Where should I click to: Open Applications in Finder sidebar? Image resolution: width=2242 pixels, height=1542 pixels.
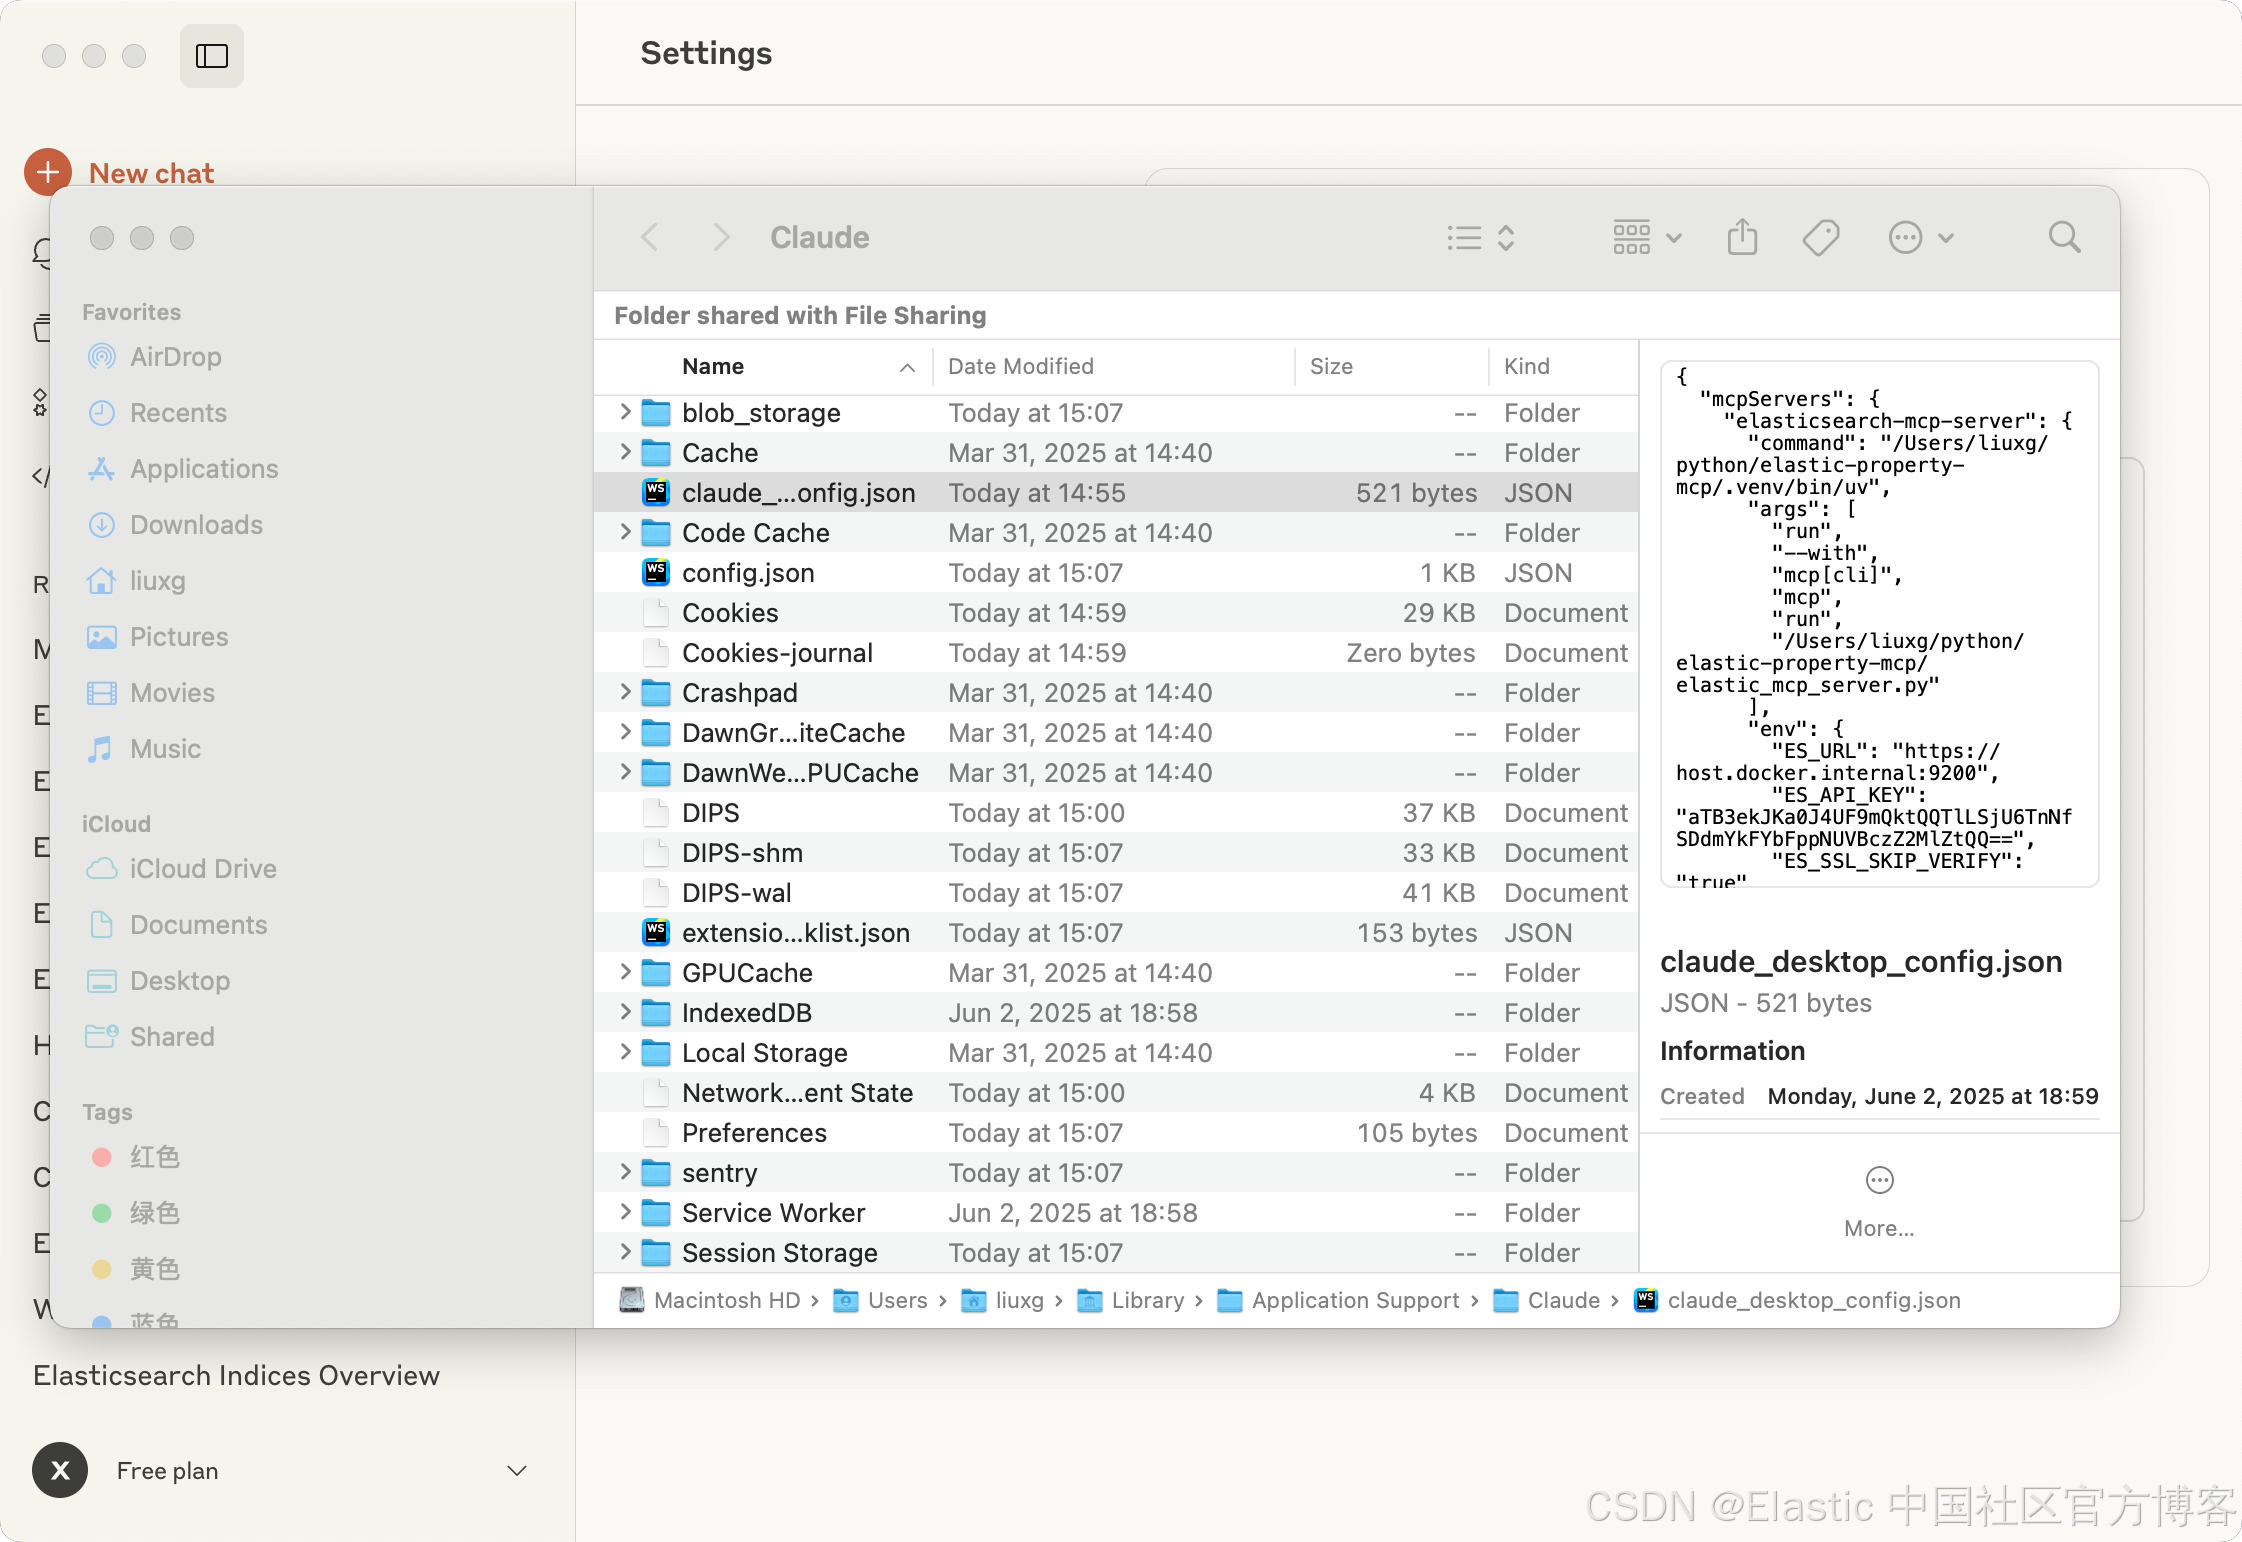183,469
